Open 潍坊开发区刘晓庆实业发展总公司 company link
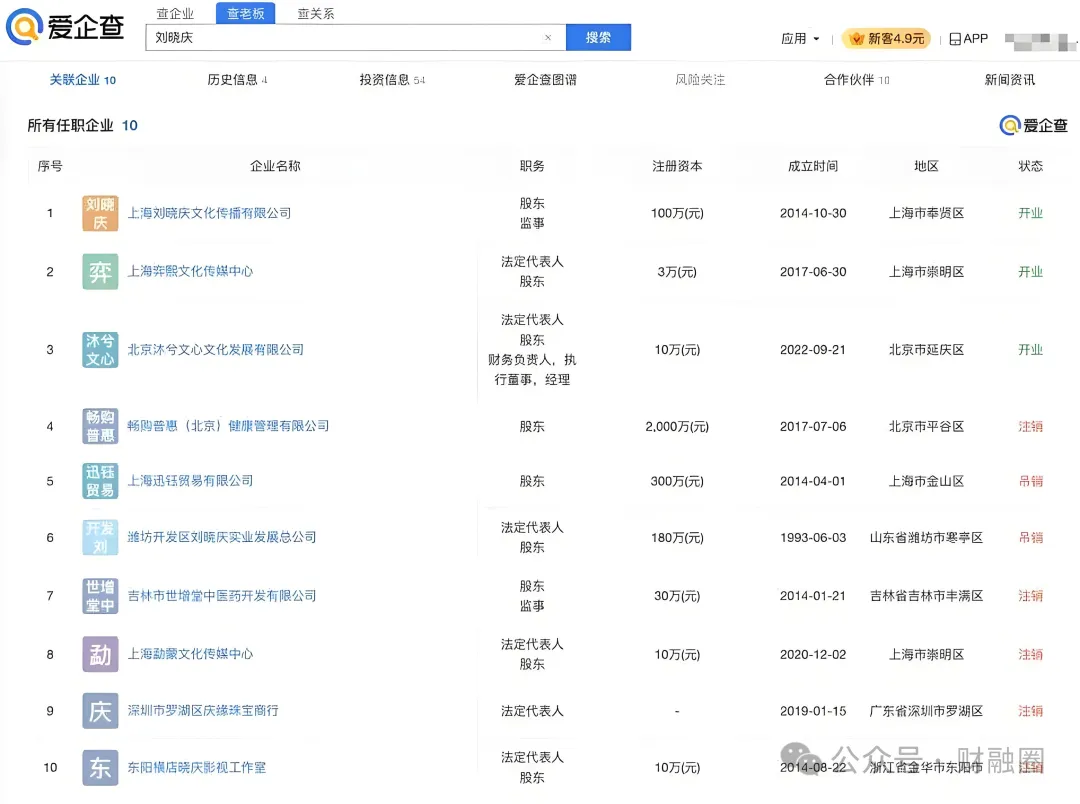 click(222, 537)
